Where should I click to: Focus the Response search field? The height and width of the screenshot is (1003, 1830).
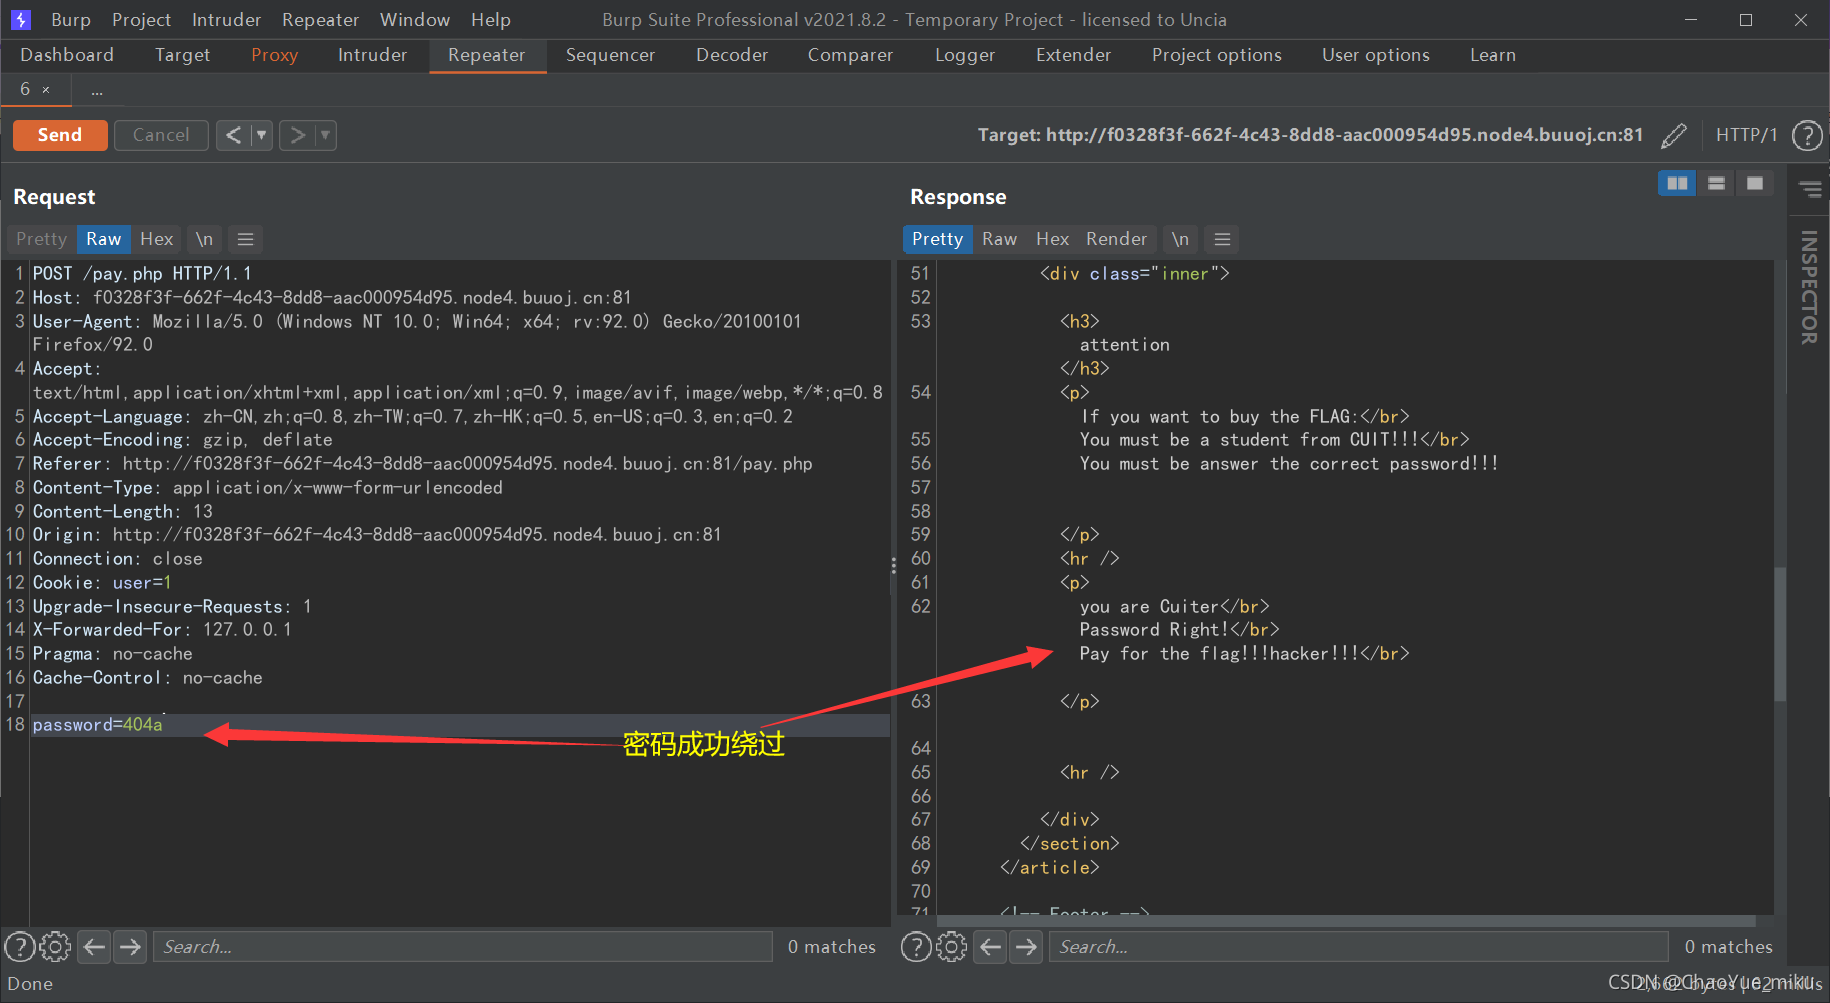pos(1359,946)
